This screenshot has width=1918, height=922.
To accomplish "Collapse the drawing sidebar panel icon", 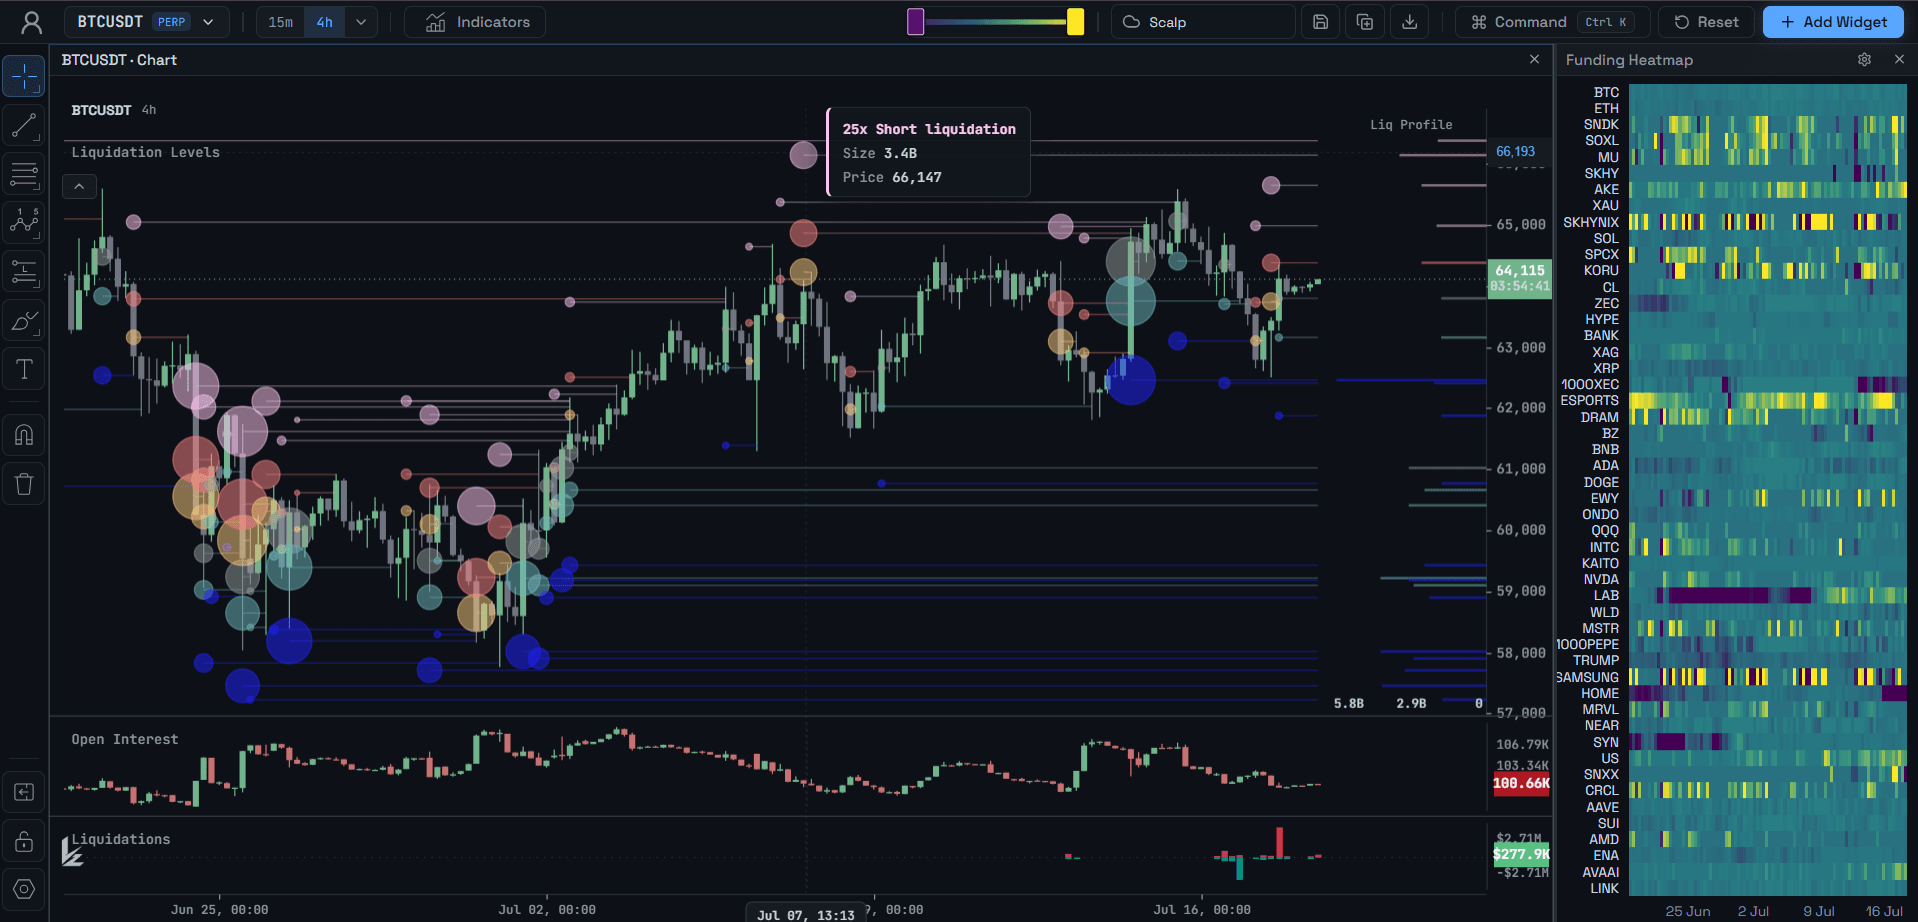I will [24, 792].
